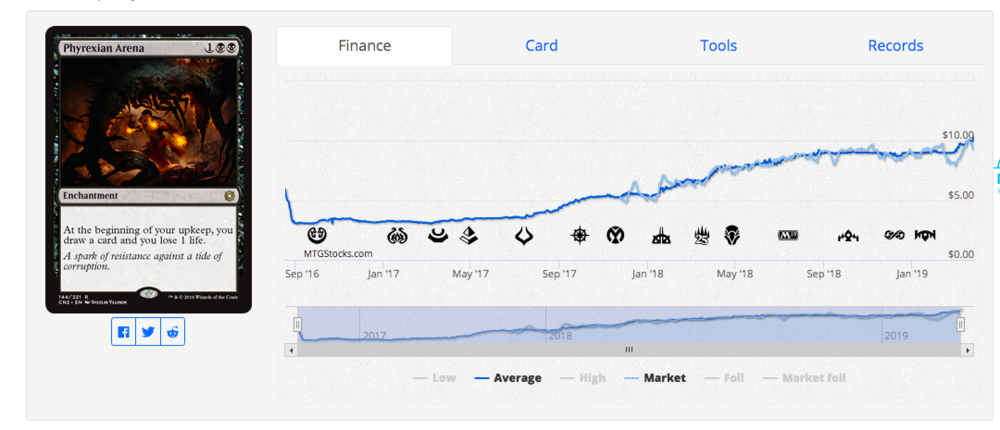Click the MTGStocks.com chart credit

pos(338,254)
